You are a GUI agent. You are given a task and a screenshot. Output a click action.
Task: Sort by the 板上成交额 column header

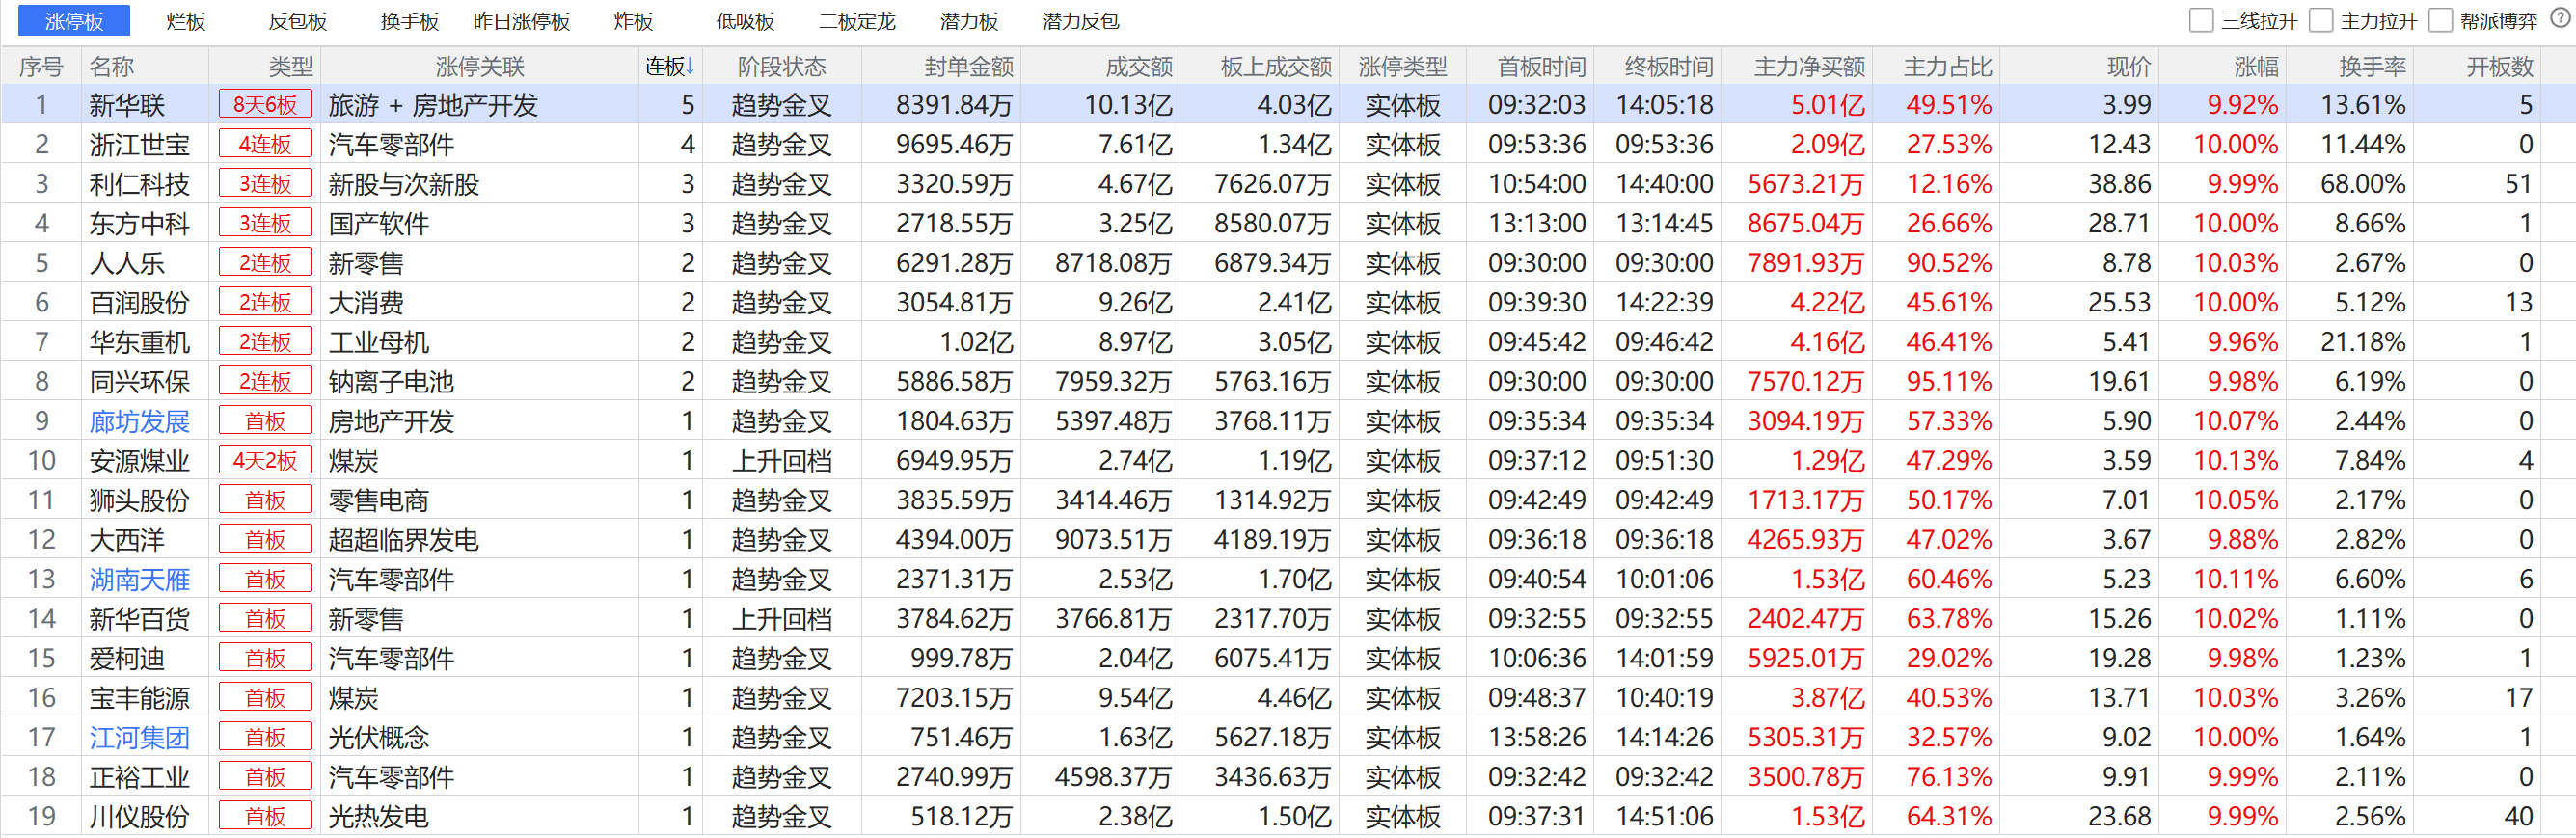pos(1276,67)
